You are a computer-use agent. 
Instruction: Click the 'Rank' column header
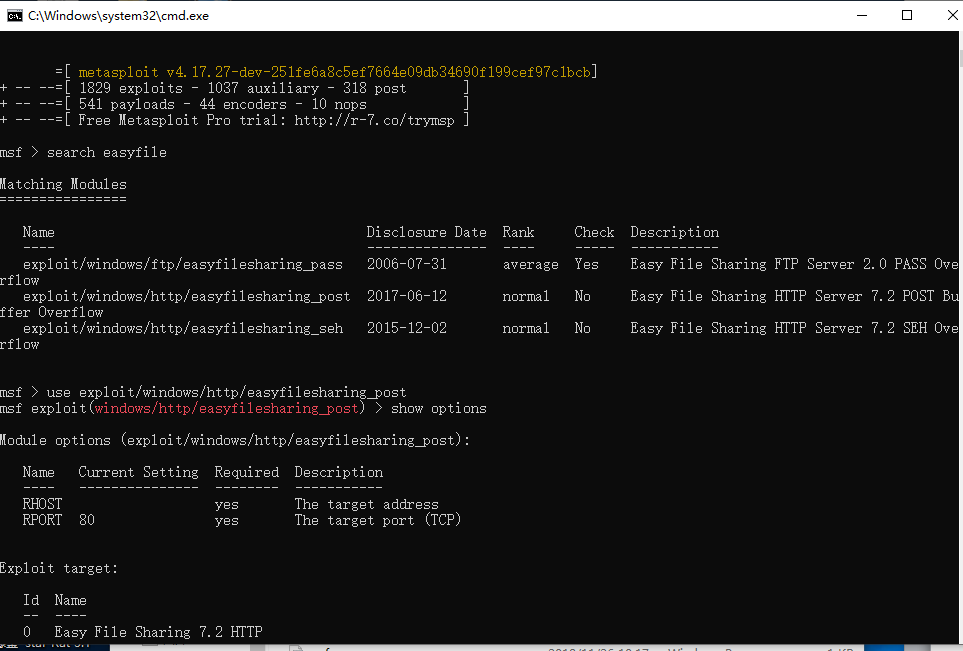(x=518, y=232)
